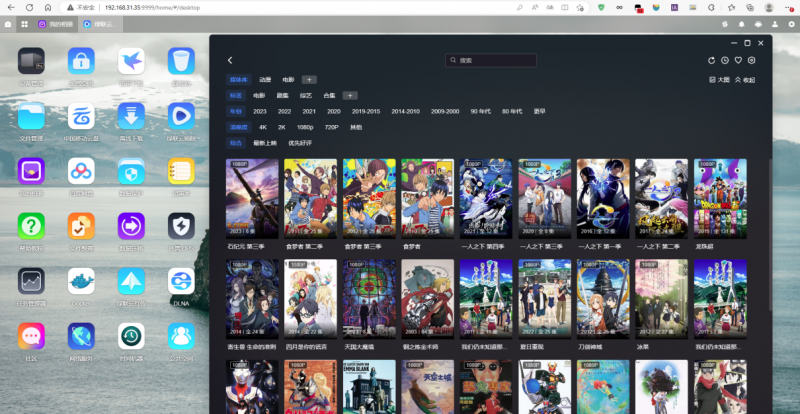This screenshot has width=800, height=414.
Task: Add a tag with the plus button in tag row
Action: coord(350,95)
